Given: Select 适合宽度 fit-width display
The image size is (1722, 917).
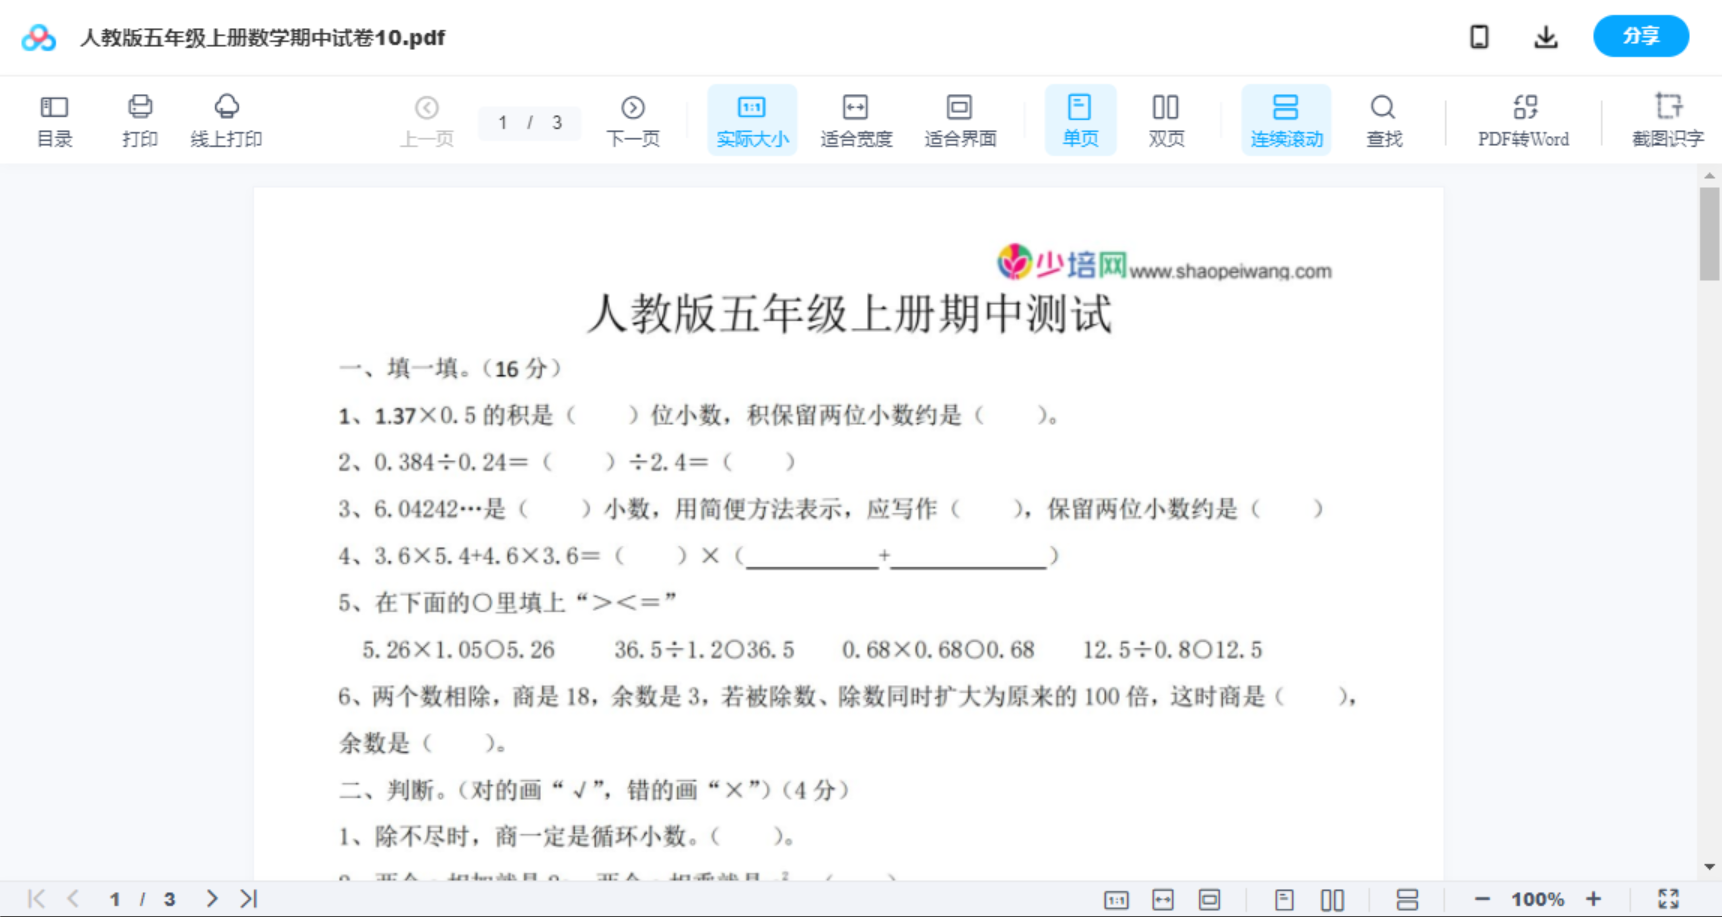Looking at the screenshot, I should 856,119.
